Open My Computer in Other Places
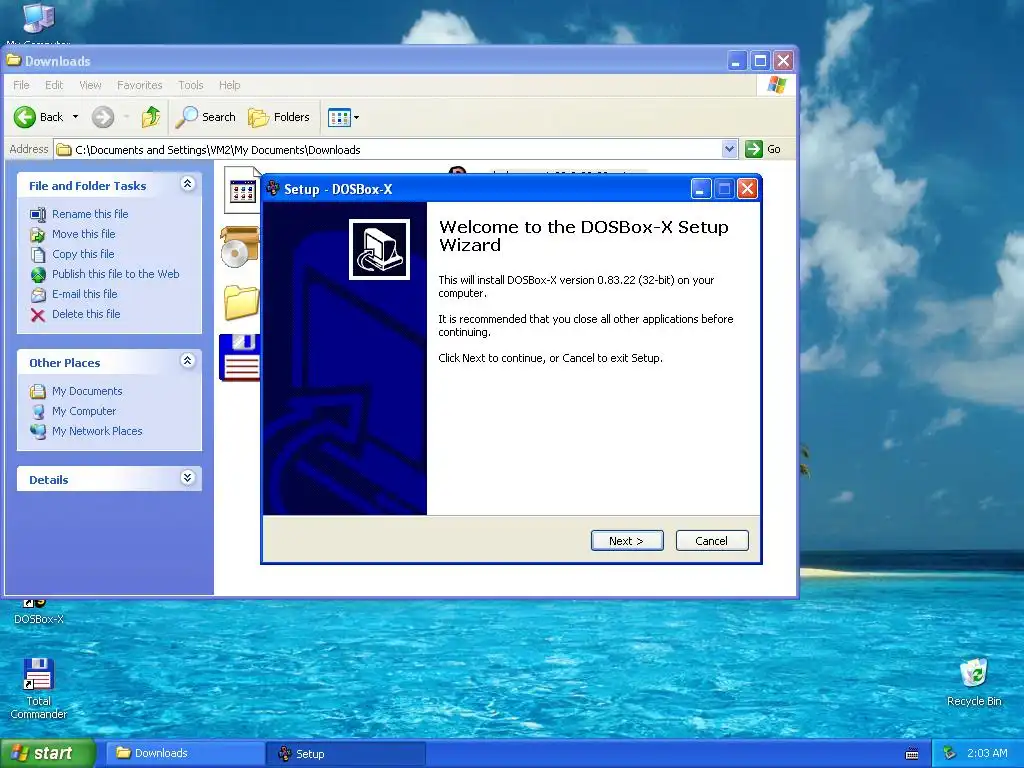 [84, 411]
